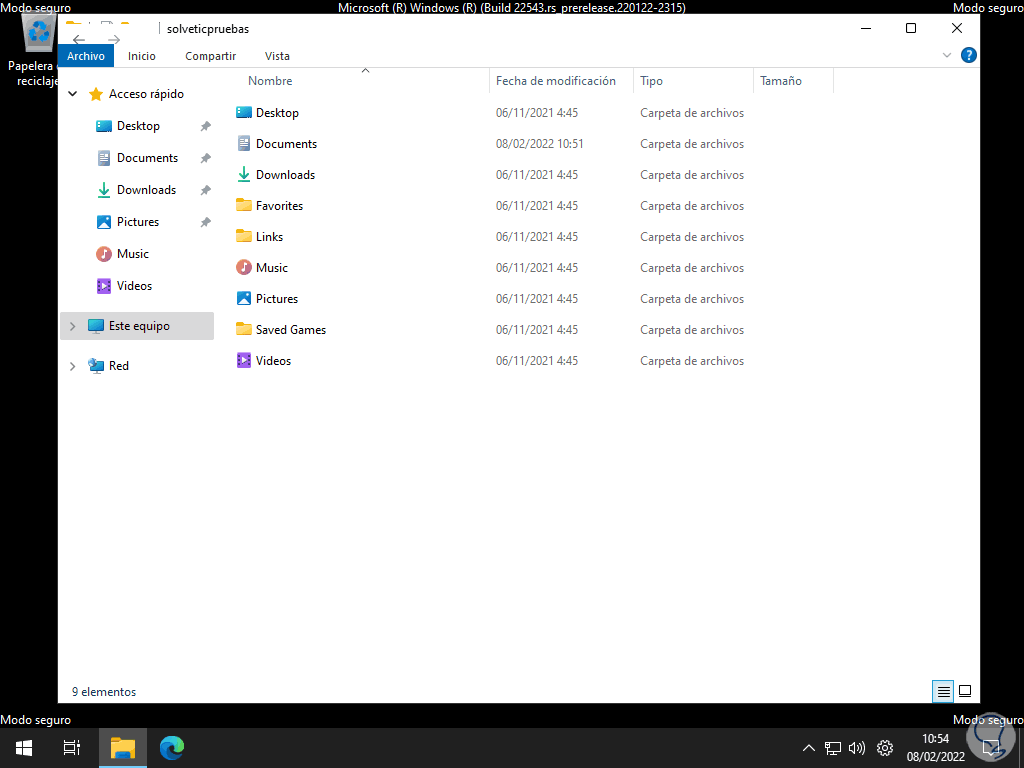Click the 9 elementos status text

[x=104, y=692]
